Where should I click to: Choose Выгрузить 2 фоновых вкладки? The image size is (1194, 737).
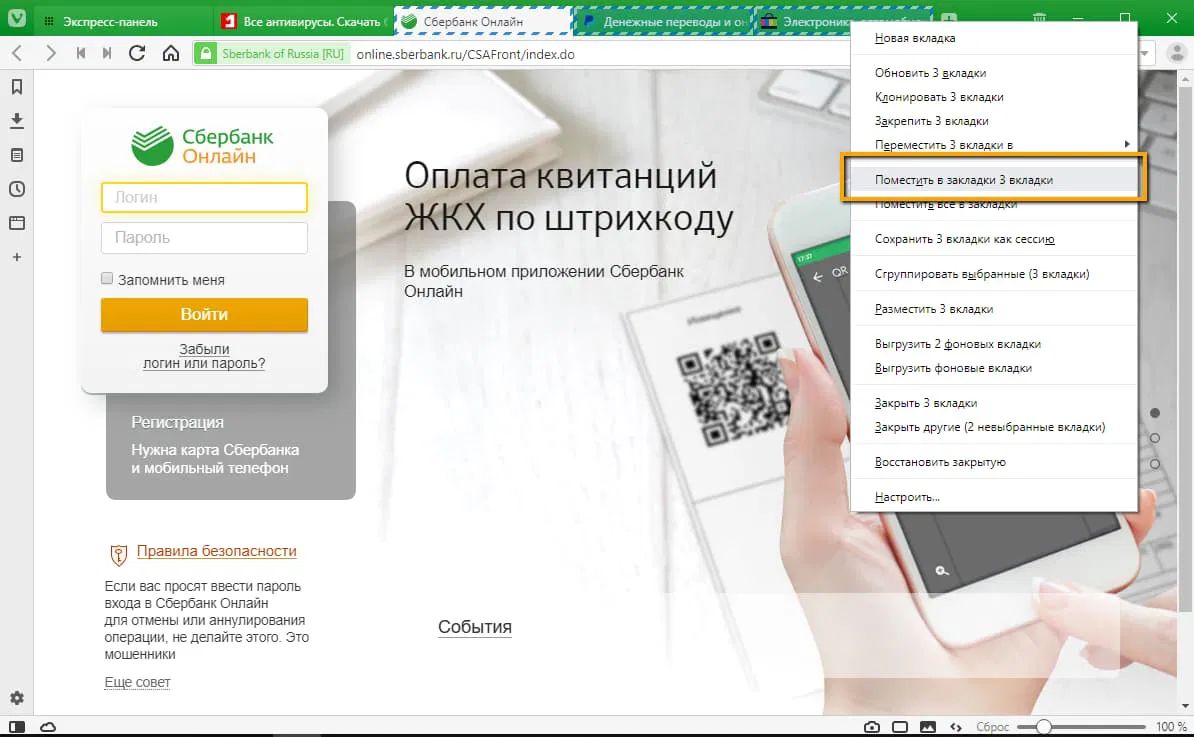point(994,344)
